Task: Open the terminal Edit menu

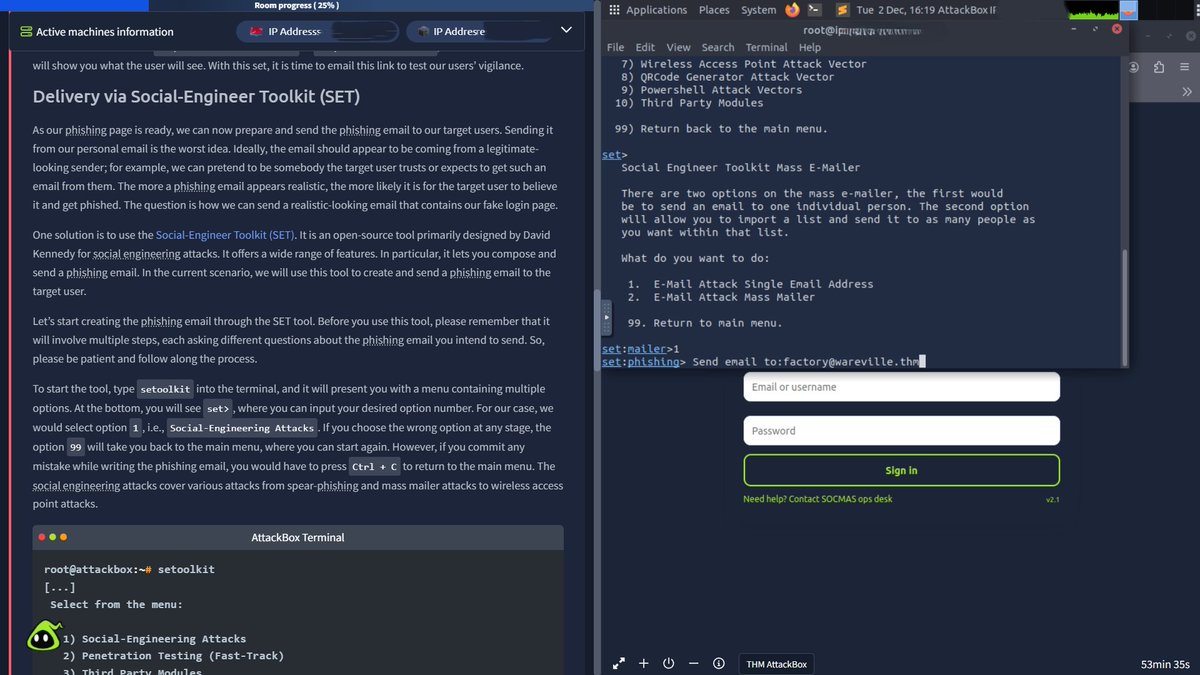Action: pyautogui.click(x=645, y=47)
